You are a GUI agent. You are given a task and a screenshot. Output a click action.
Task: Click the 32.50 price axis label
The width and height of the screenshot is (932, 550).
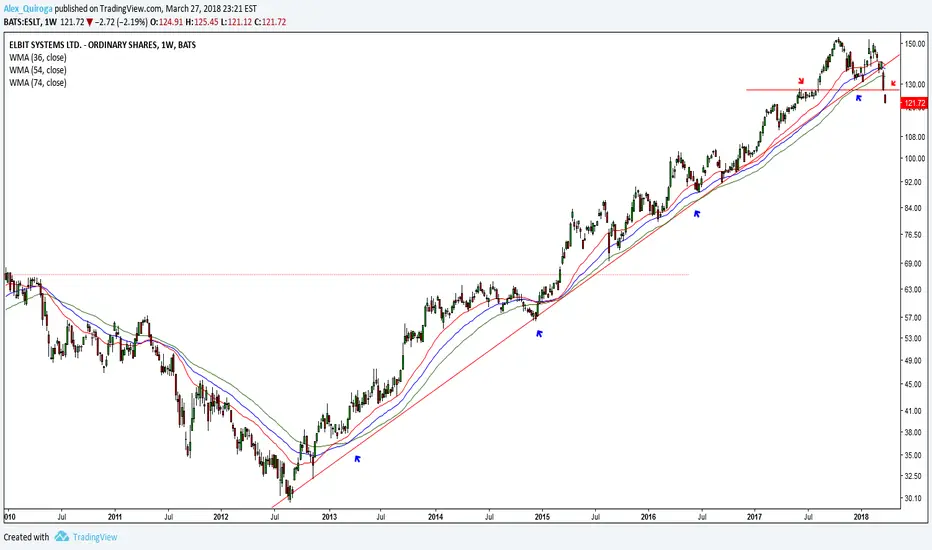tap(915, 476)
